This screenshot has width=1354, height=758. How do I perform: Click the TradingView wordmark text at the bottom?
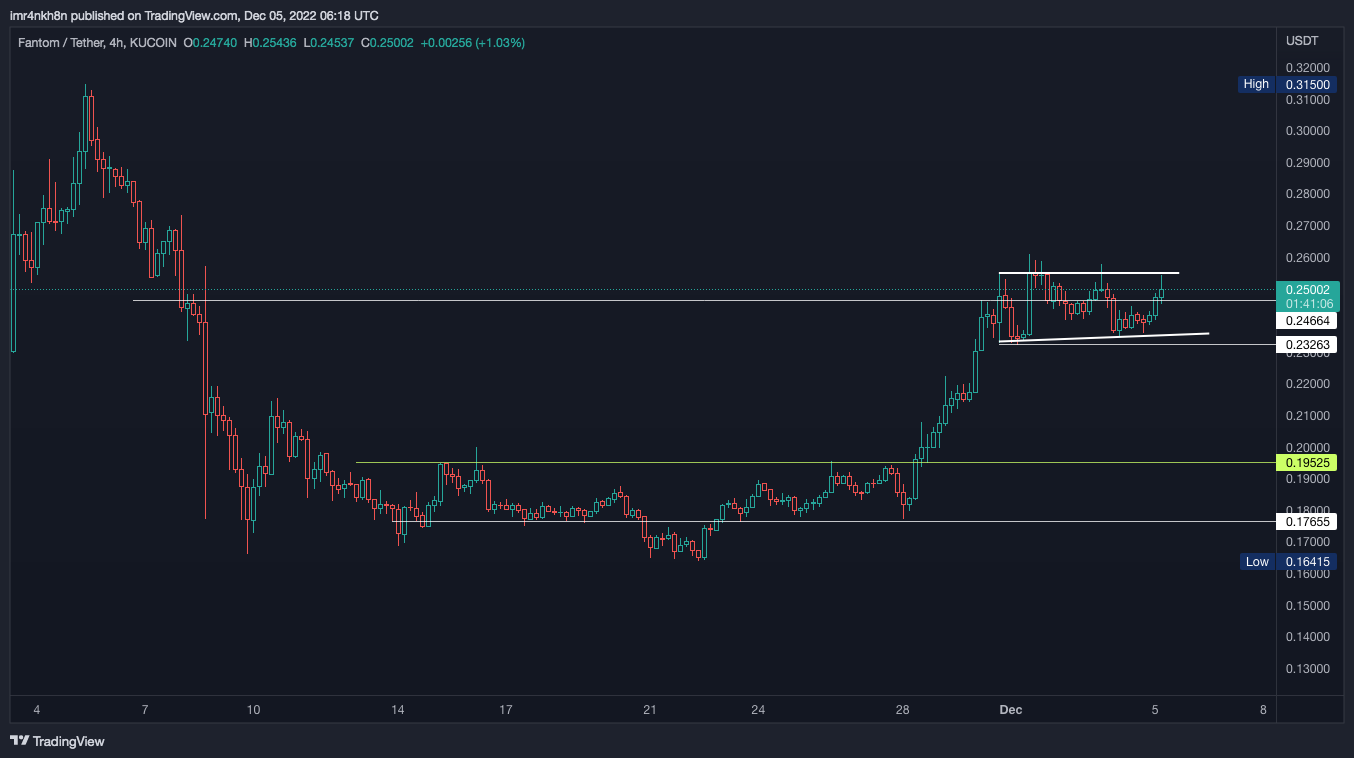68,741
